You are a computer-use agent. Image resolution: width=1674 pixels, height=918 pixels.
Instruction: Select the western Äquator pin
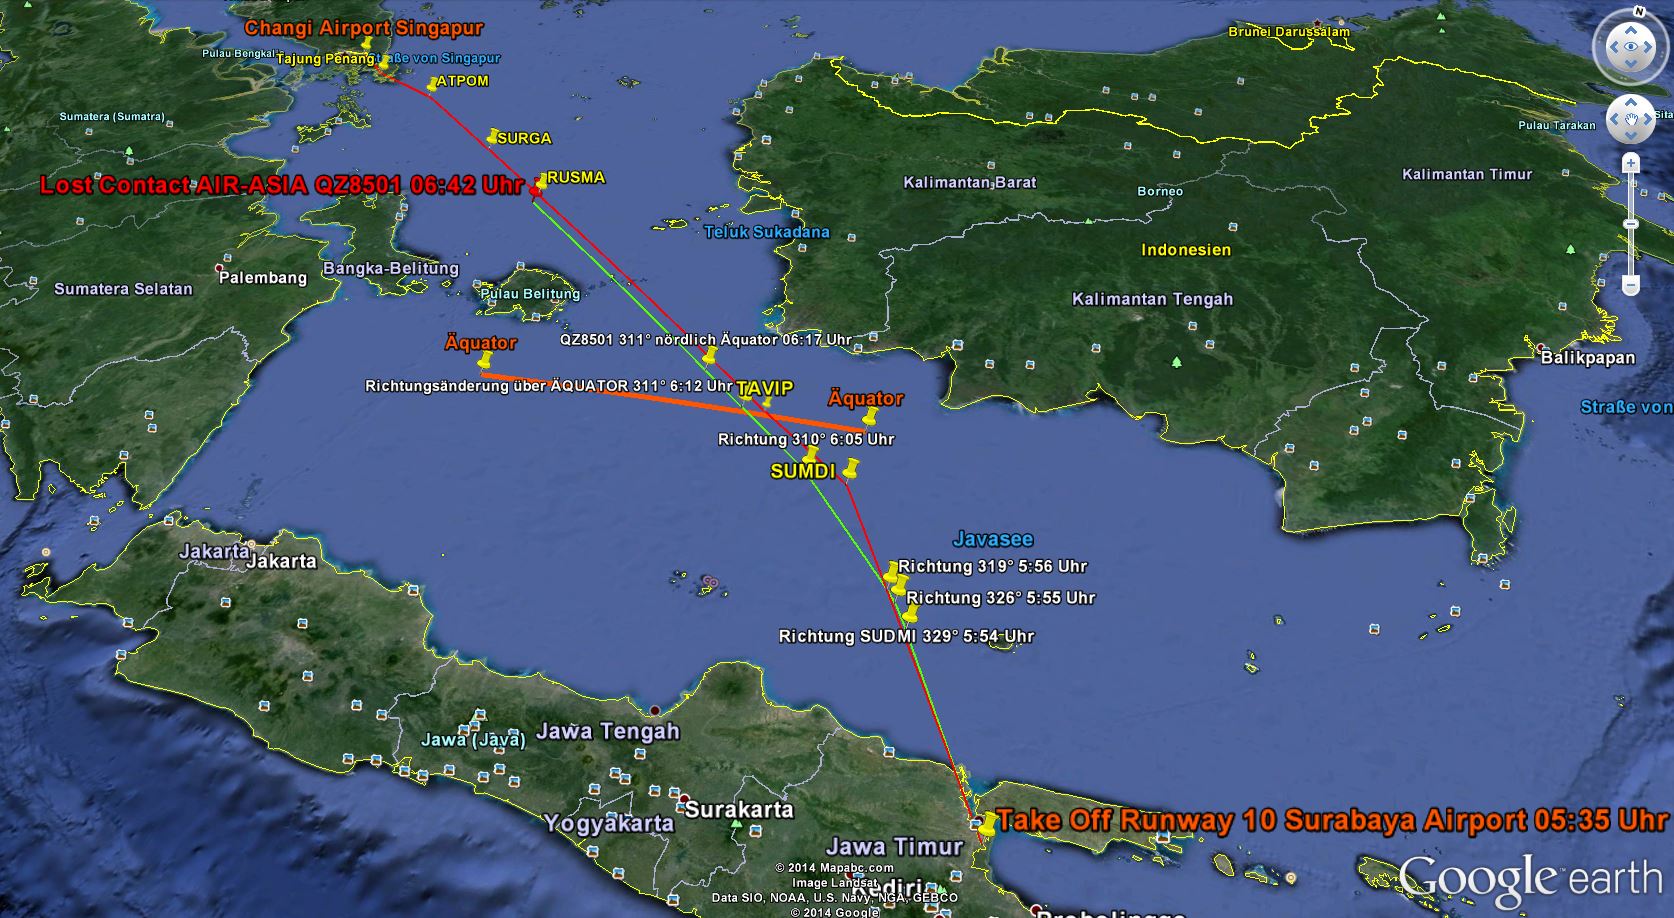click(486, 360)
